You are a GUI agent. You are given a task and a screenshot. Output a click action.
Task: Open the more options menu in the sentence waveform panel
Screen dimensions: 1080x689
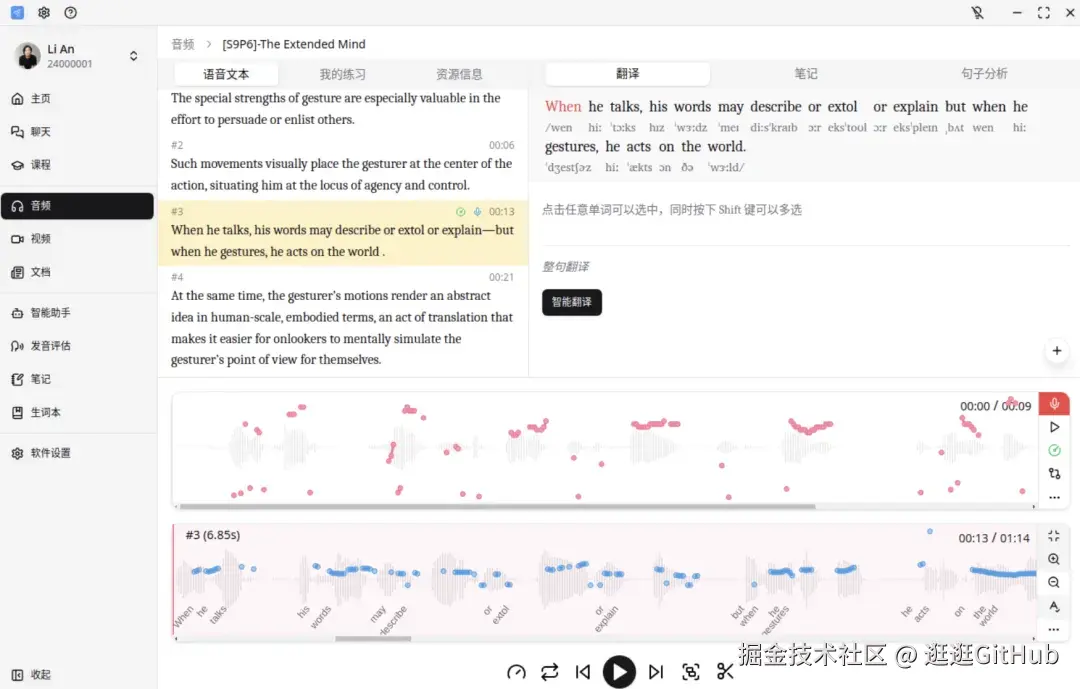tap(1054, 629)
